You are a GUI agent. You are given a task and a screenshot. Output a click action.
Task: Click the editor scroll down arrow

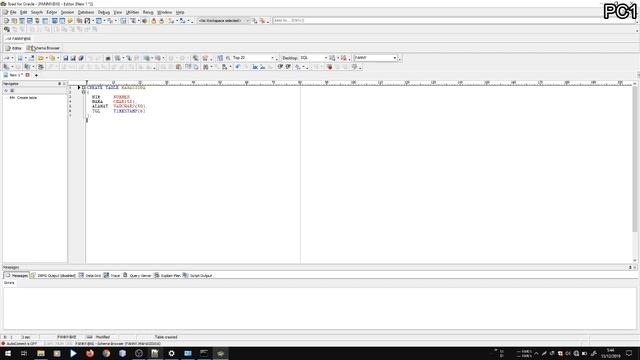pyautogui.click(x=635, y=260)
